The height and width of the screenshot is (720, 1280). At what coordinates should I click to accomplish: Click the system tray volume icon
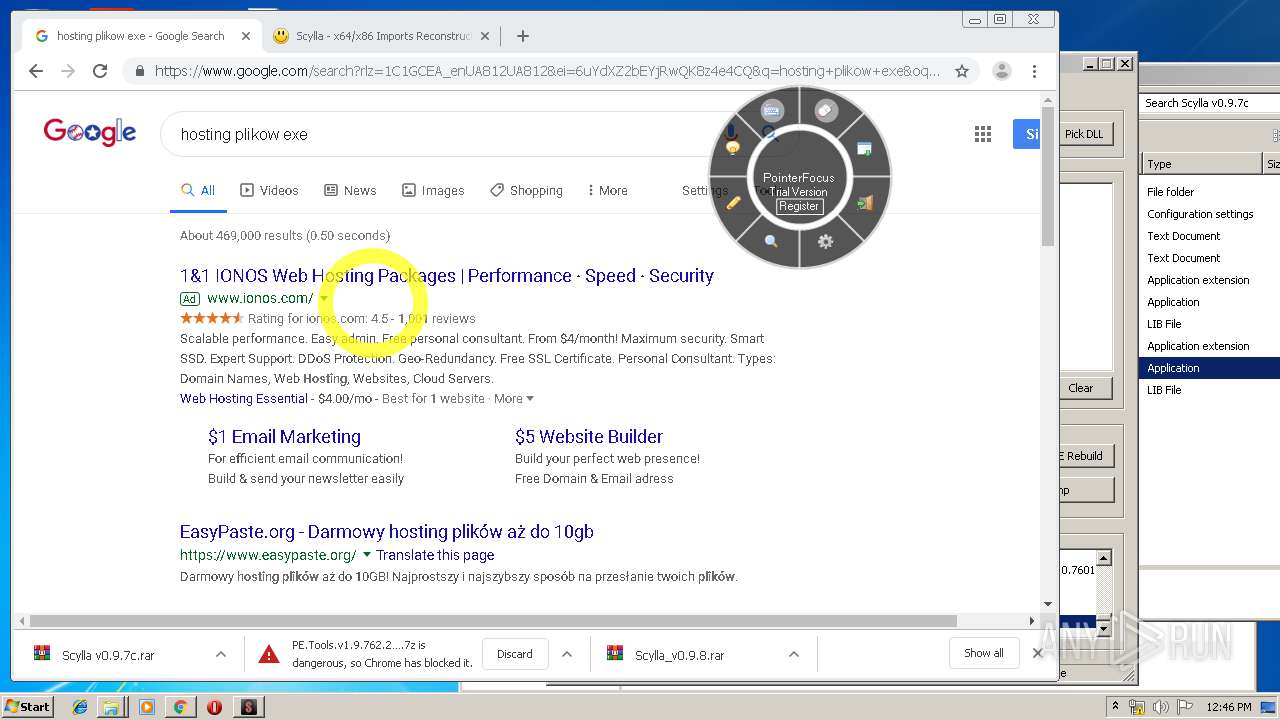[x=1161, y=707]
